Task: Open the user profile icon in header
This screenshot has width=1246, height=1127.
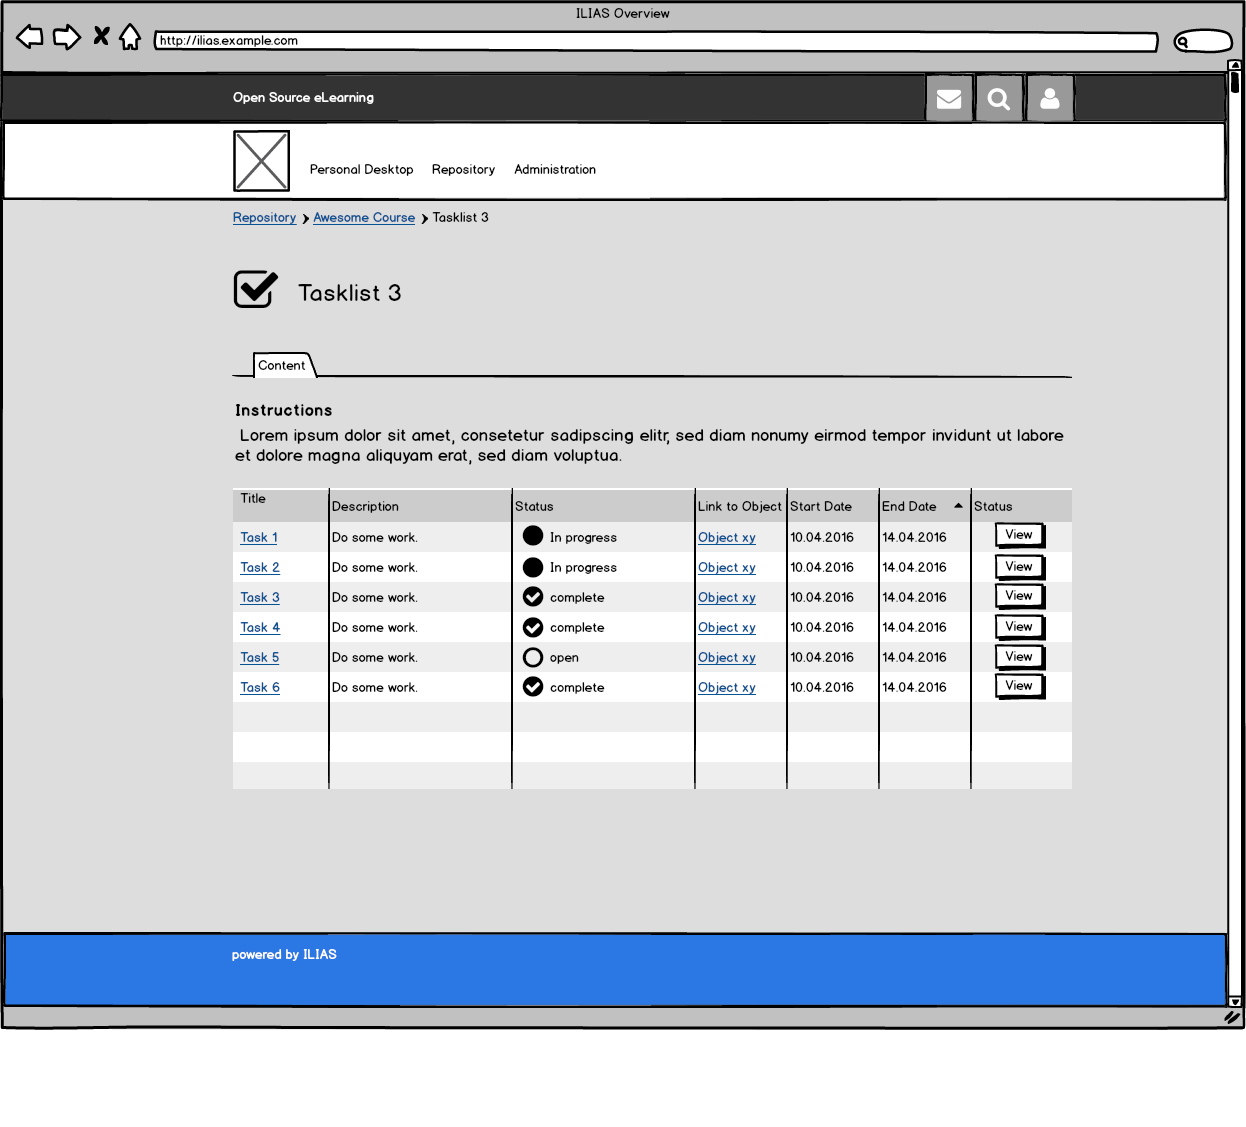Action: (x=1049, y=99)
